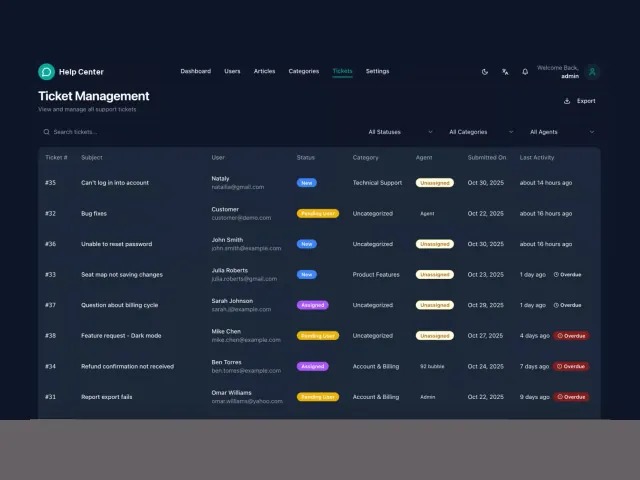Click the Pending User status of ticket #32
The height and width of the screenshot is (480, 640).
[318, 213]
